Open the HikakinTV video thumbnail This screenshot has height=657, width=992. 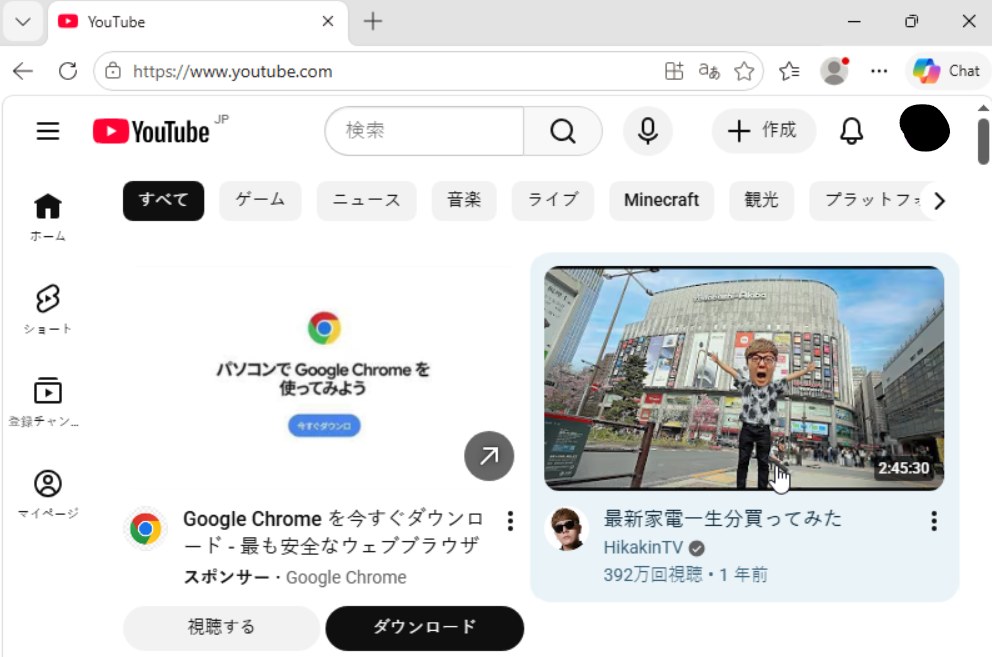point(744,378)
